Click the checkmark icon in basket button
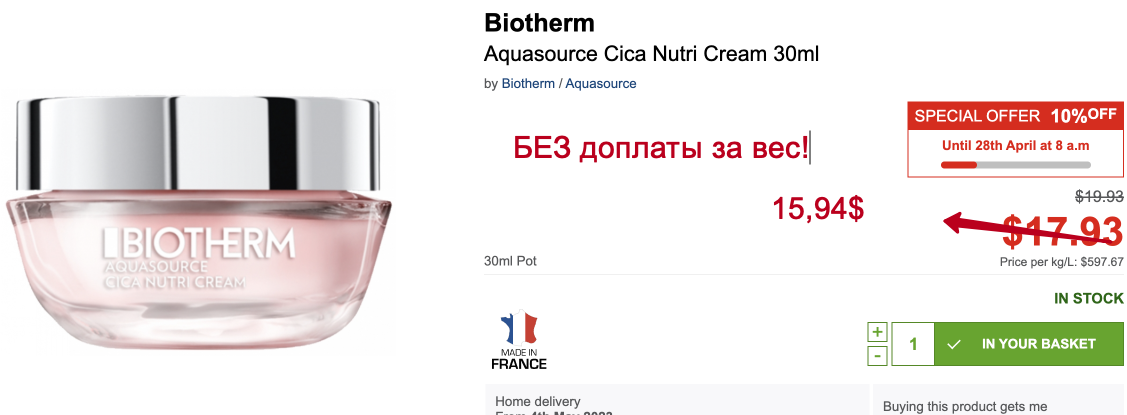The width and height of the screenshot is (1127, 415). 954,344
